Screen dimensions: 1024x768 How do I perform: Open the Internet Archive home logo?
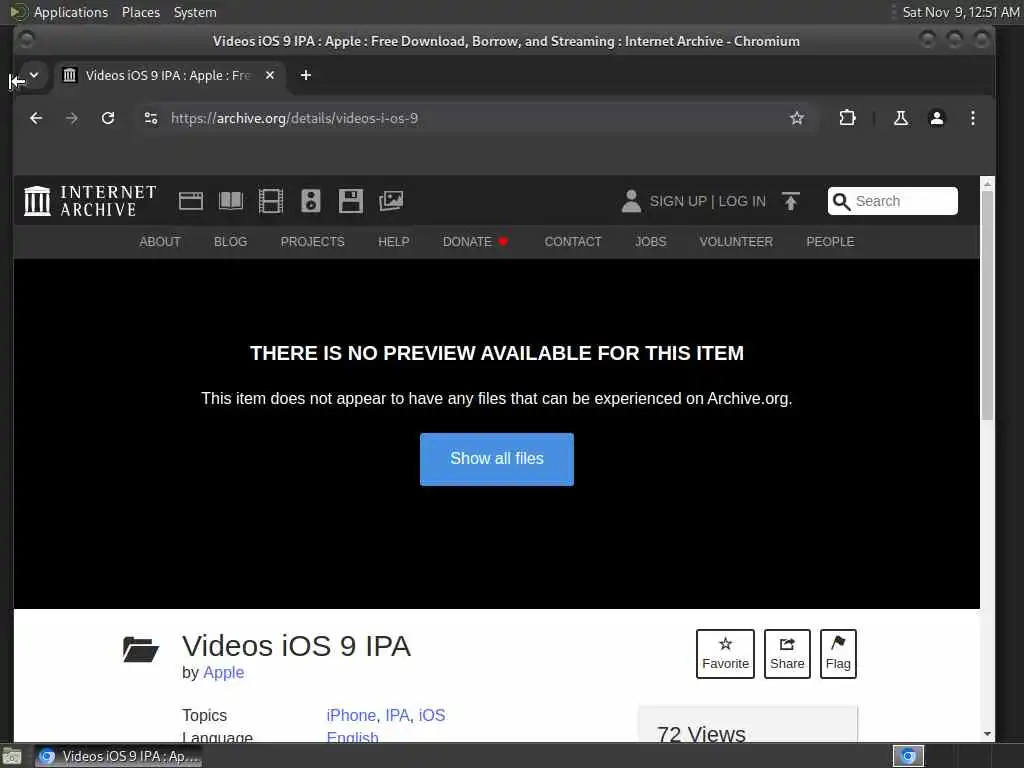[90, 200]
